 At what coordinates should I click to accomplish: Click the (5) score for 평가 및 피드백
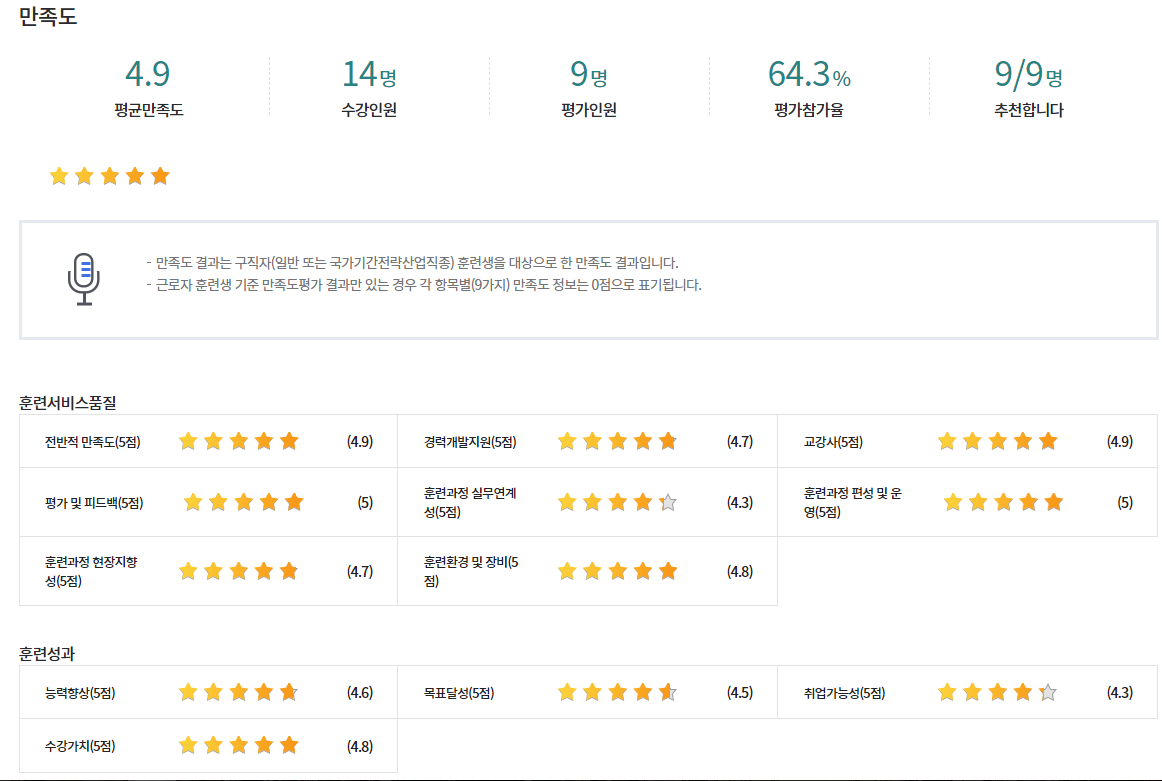point(365,502)
